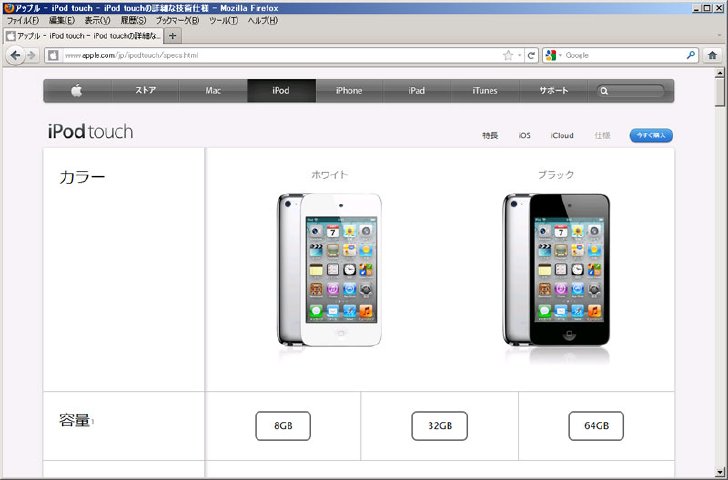728x480 pixels.
Task: Click the Apple site search field
Action: [x=631, y=91]
